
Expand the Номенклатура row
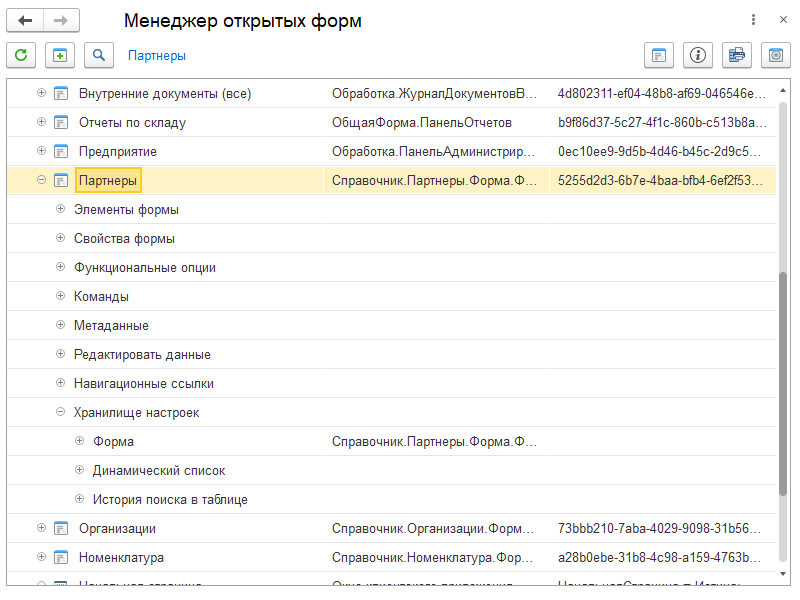tap(41, 557)
